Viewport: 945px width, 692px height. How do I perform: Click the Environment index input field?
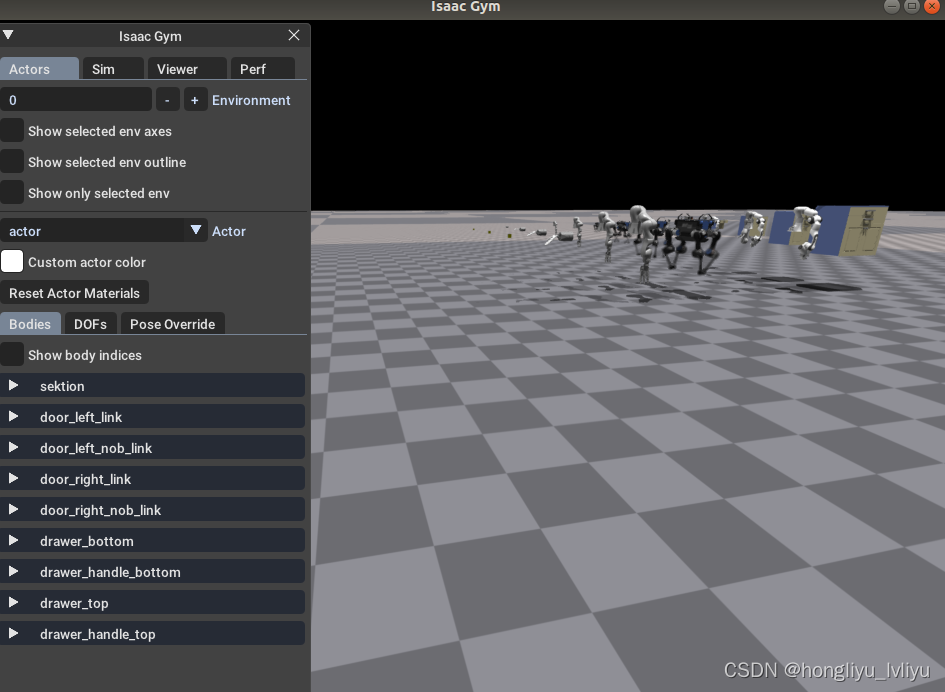(76, 99)
